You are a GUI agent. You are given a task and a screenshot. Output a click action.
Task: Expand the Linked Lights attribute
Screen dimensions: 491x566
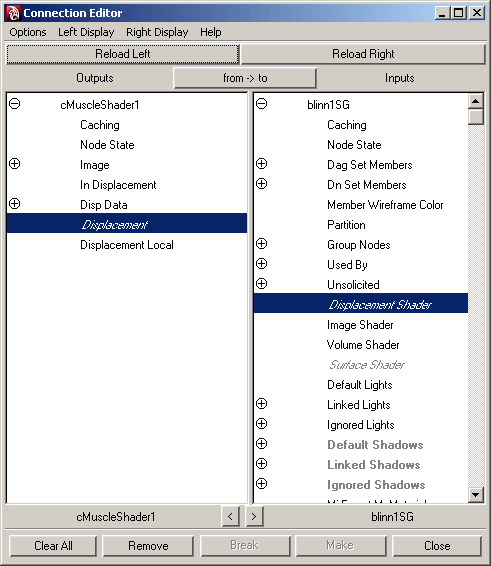point(262,404)
